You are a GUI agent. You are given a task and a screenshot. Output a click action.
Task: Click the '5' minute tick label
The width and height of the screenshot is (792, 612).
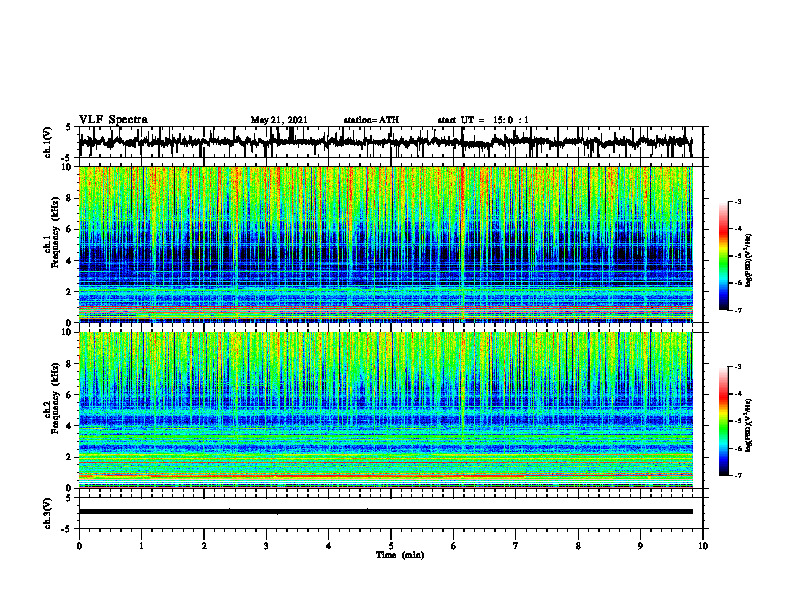click(x=391, y=546)
